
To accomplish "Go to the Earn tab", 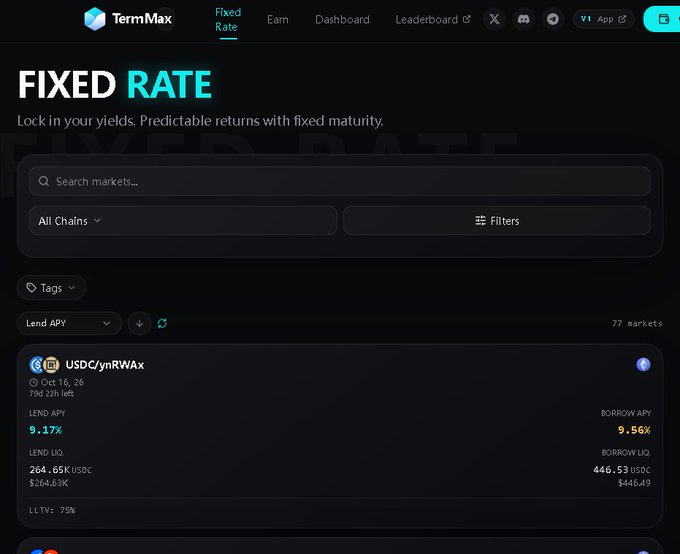I will click(278, 20).
